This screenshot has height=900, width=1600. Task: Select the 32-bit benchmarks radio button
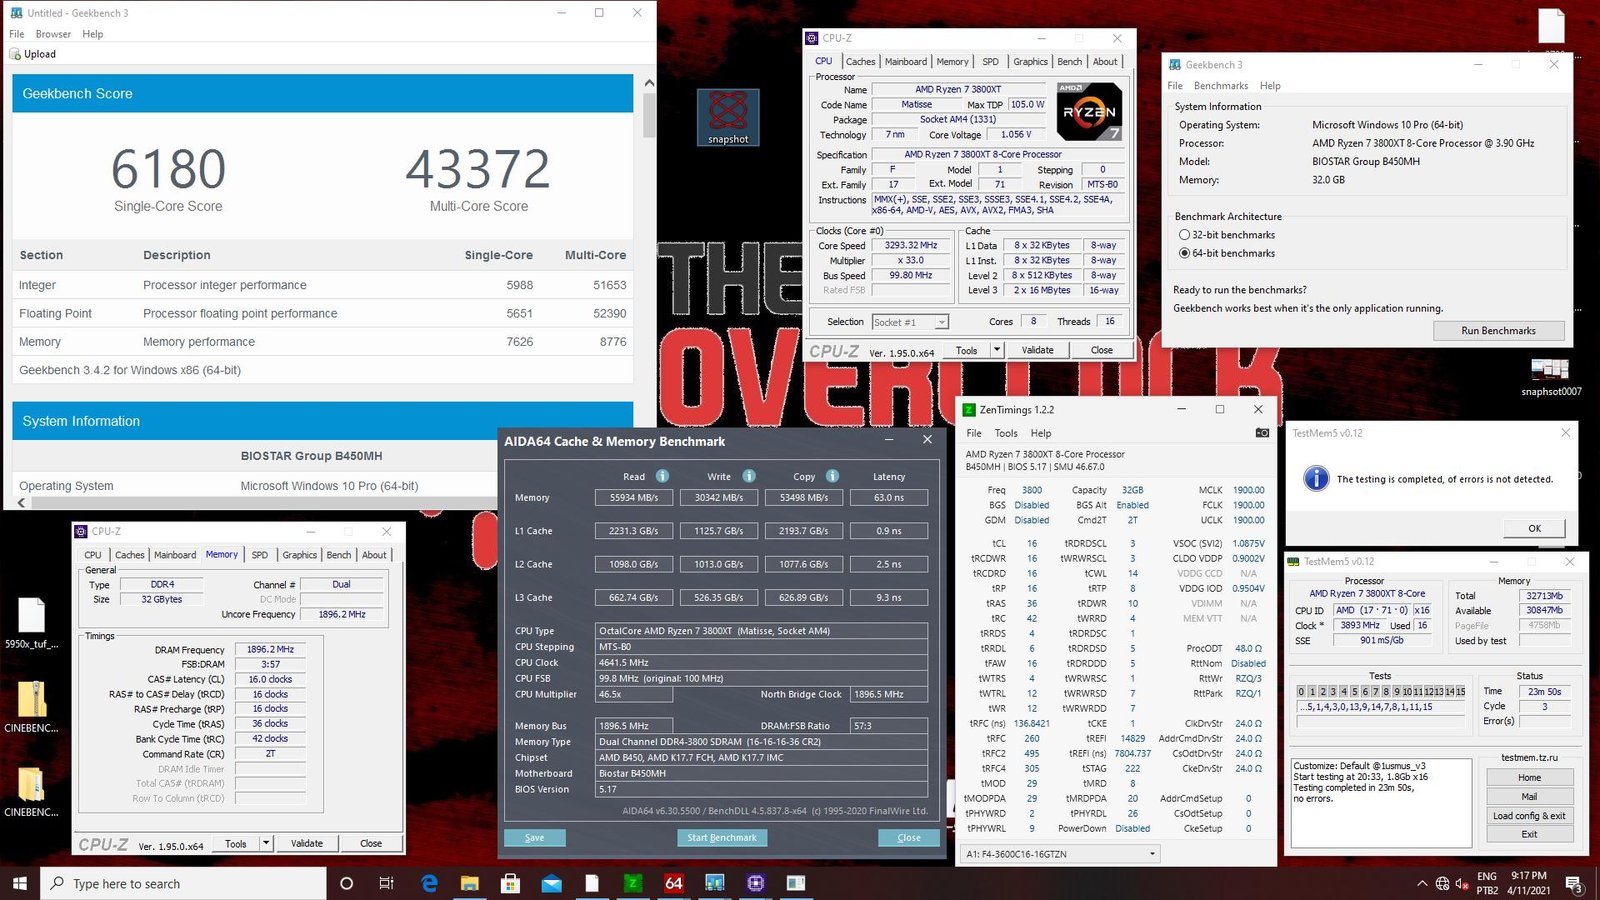[1184, 235]
